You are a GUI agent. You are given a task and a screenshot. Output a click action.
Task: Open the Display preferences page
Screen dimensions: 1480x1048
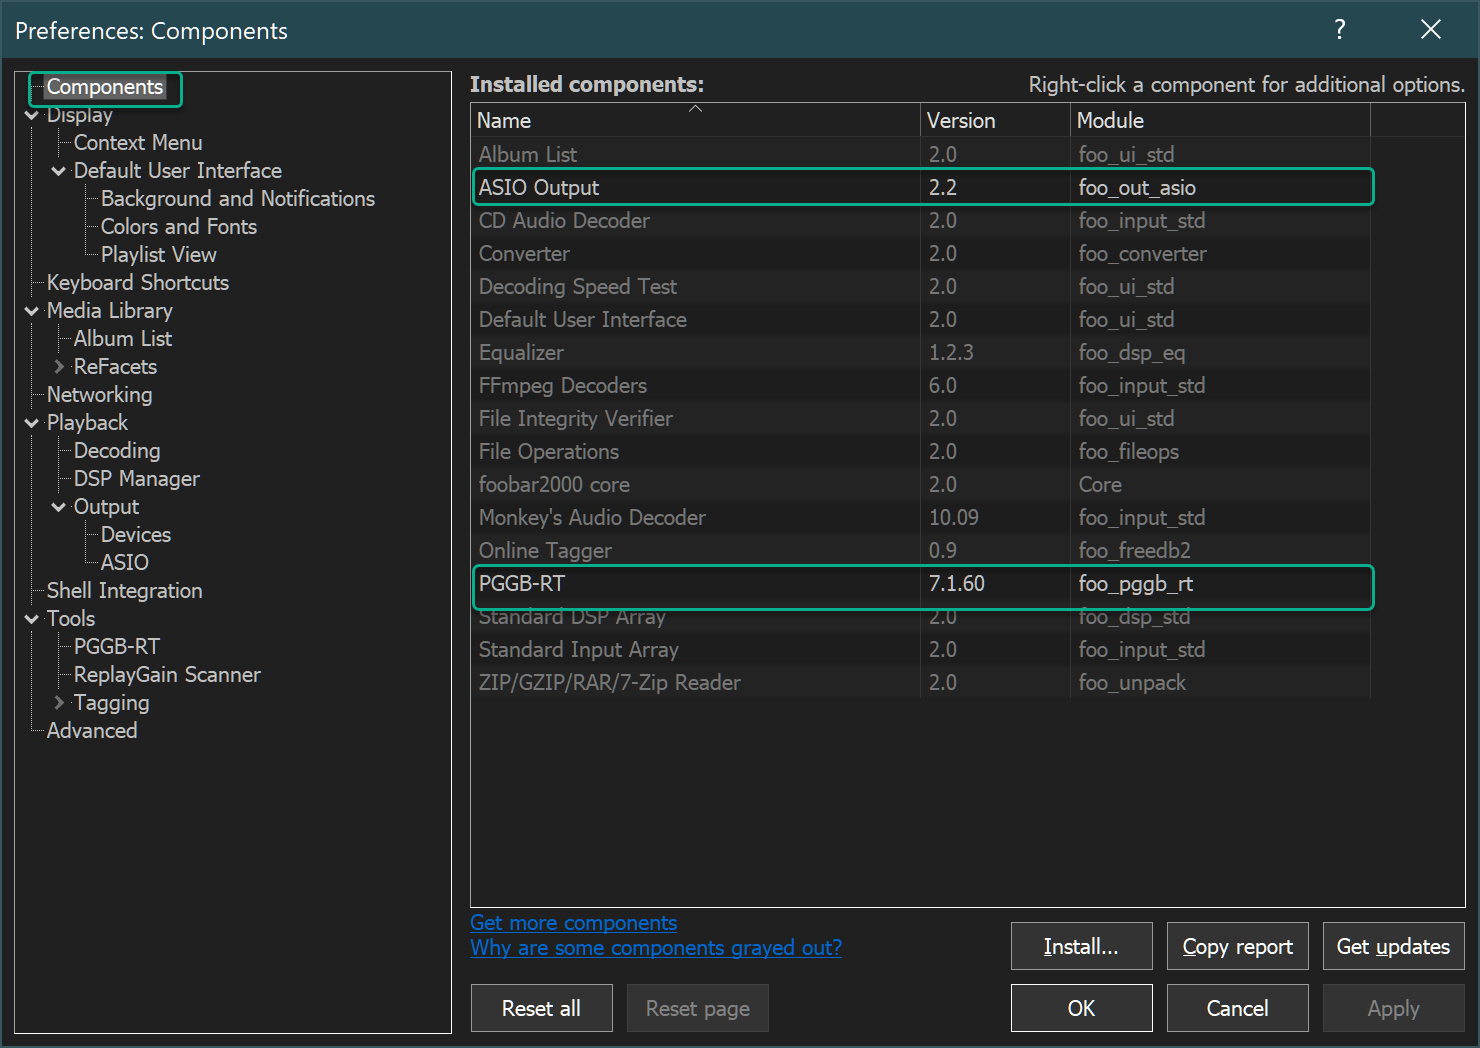pyautogui.click(x=80, y=115)
